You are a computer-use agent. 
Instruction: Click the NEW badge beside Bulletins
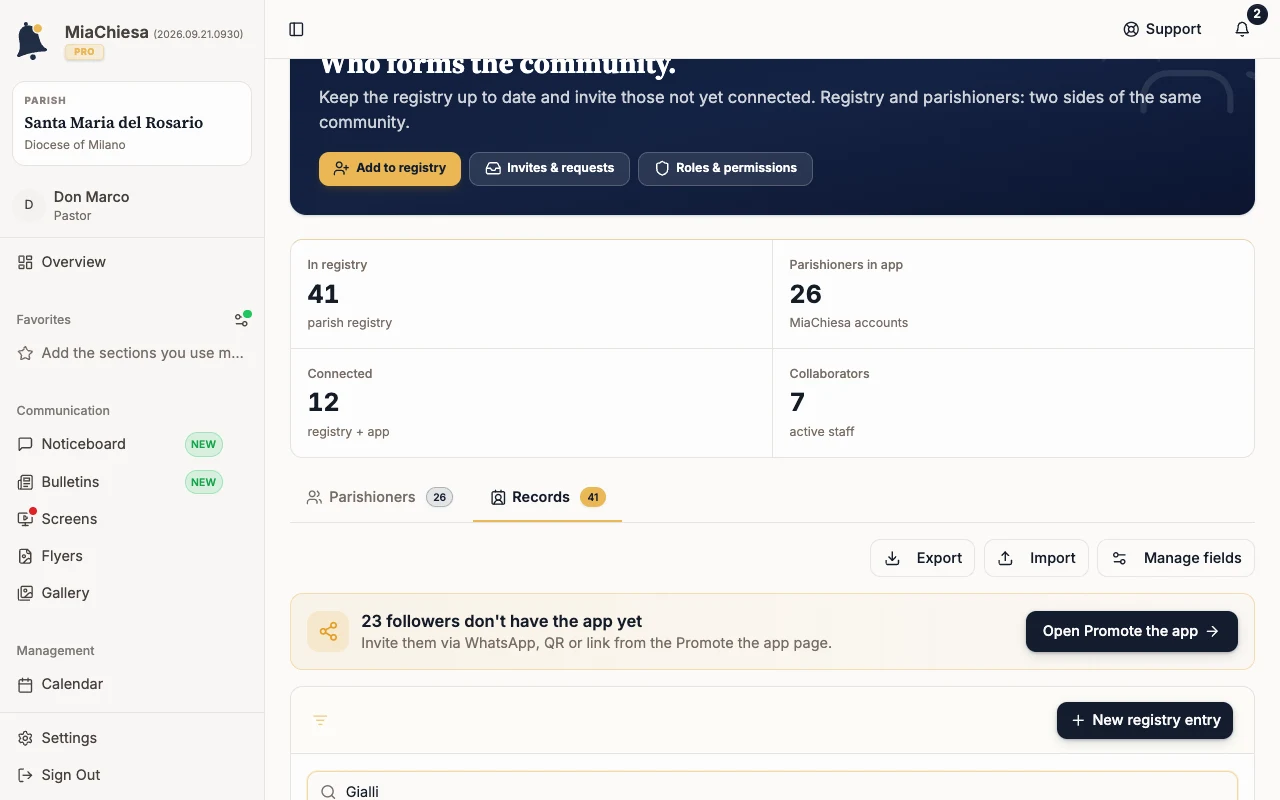point(204,482)
